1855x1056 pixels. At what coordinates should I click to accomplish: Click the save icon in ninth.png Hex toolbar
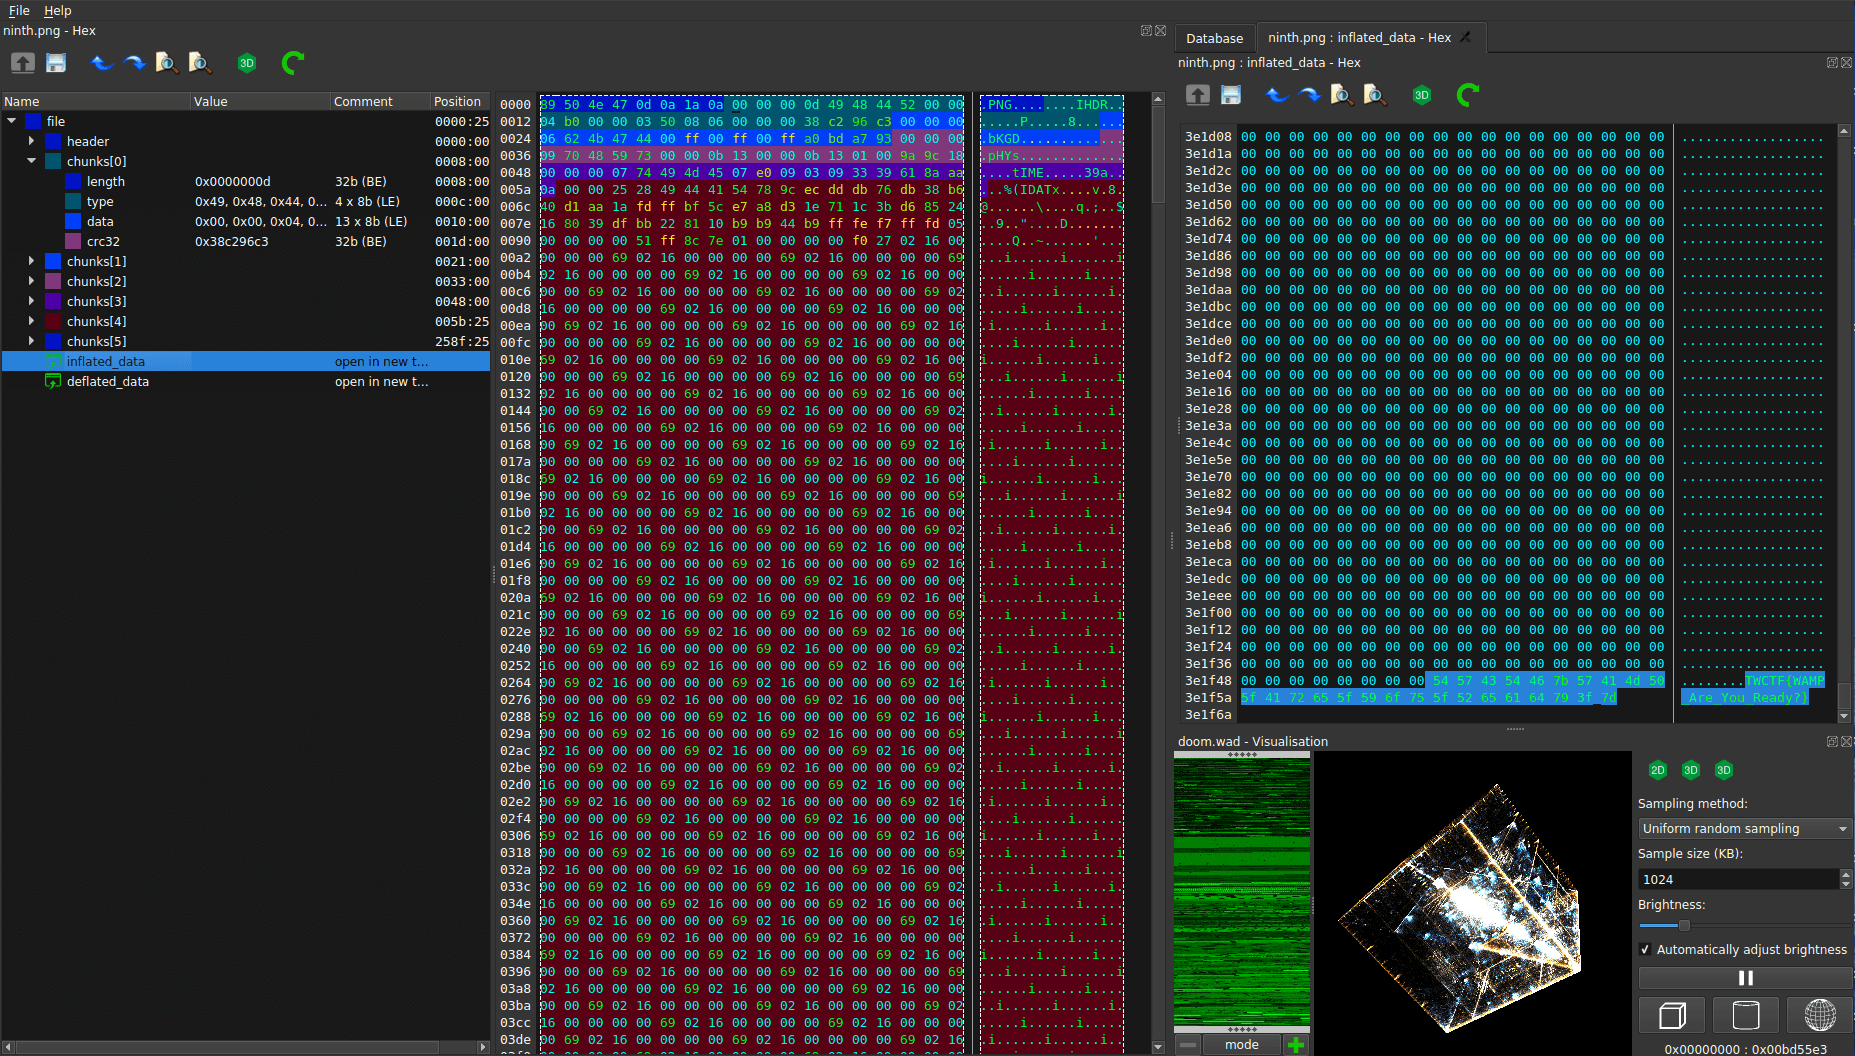click(x=56, y=63)
